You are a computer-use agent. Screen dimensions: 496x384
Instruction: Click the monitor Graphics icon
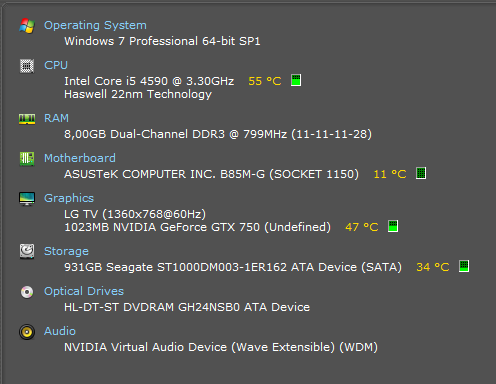pos(27,199)
